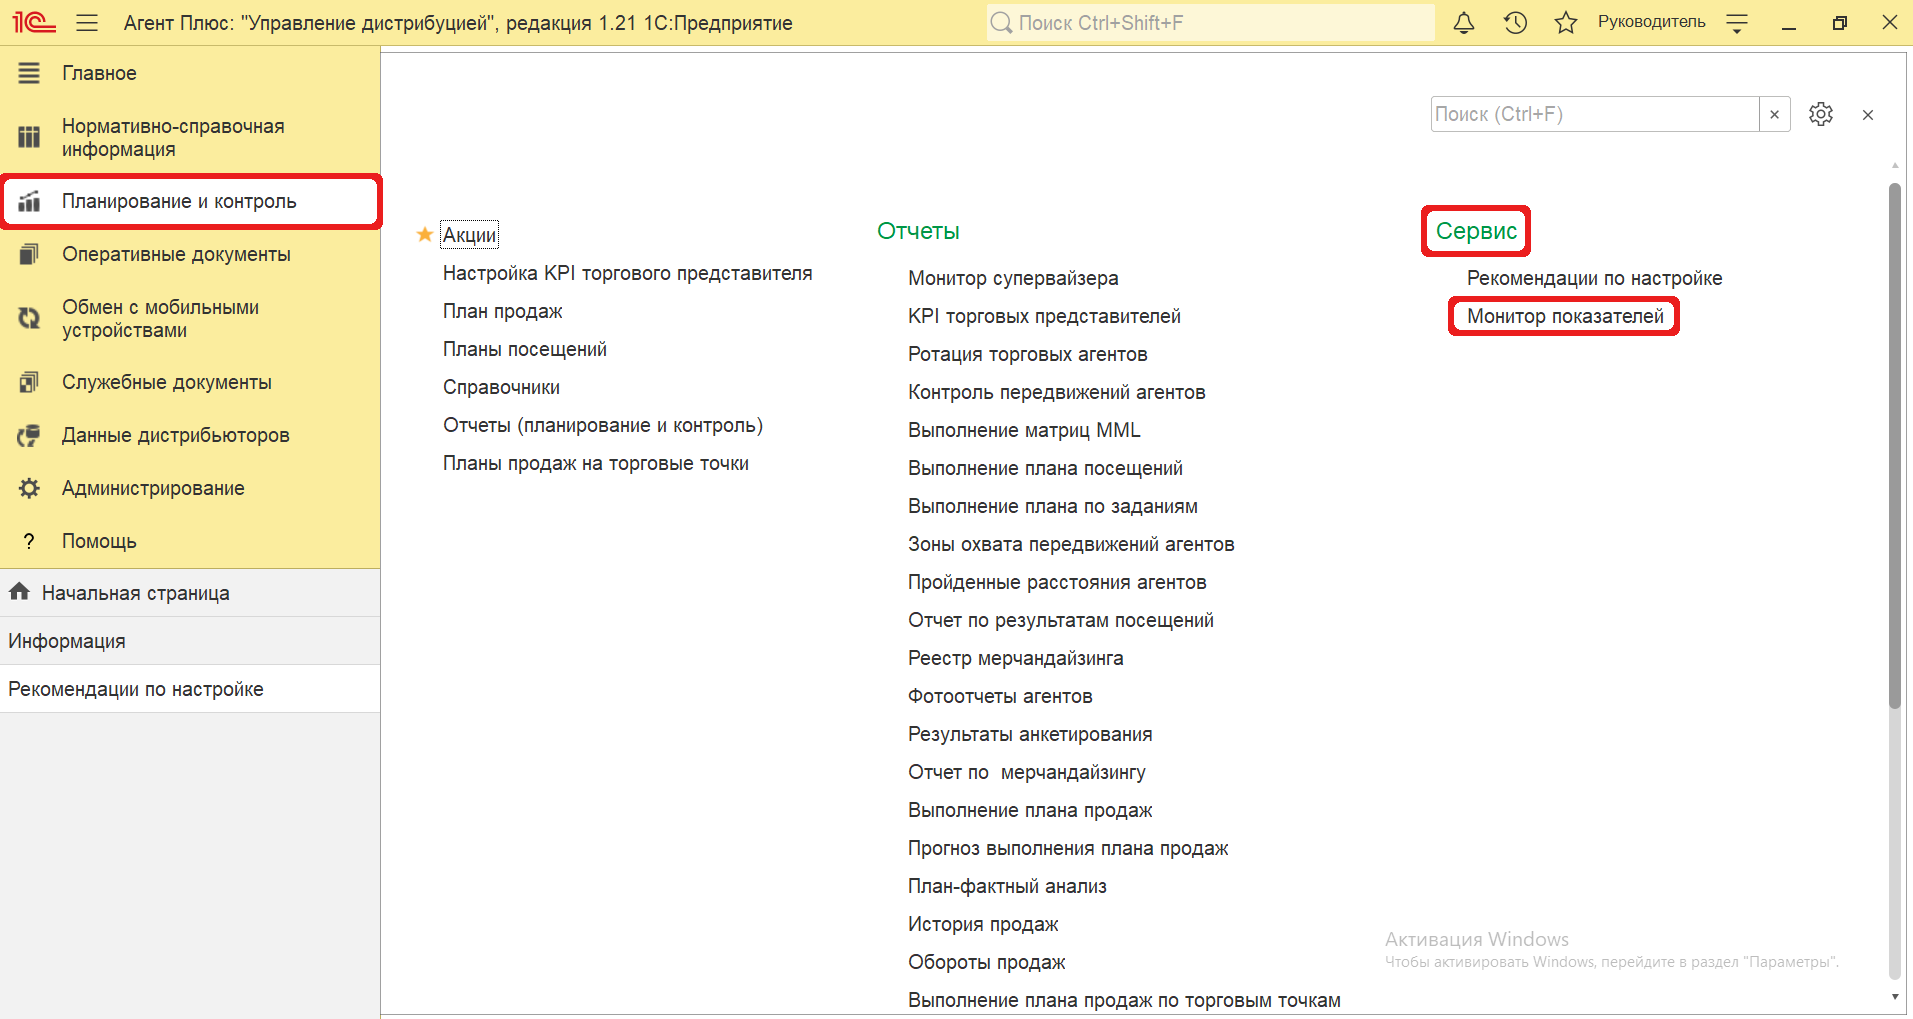The height and width of the screenshot is (1019, 1913).
Task: Clear the panel search field with X
Action: coord(1775,114)
